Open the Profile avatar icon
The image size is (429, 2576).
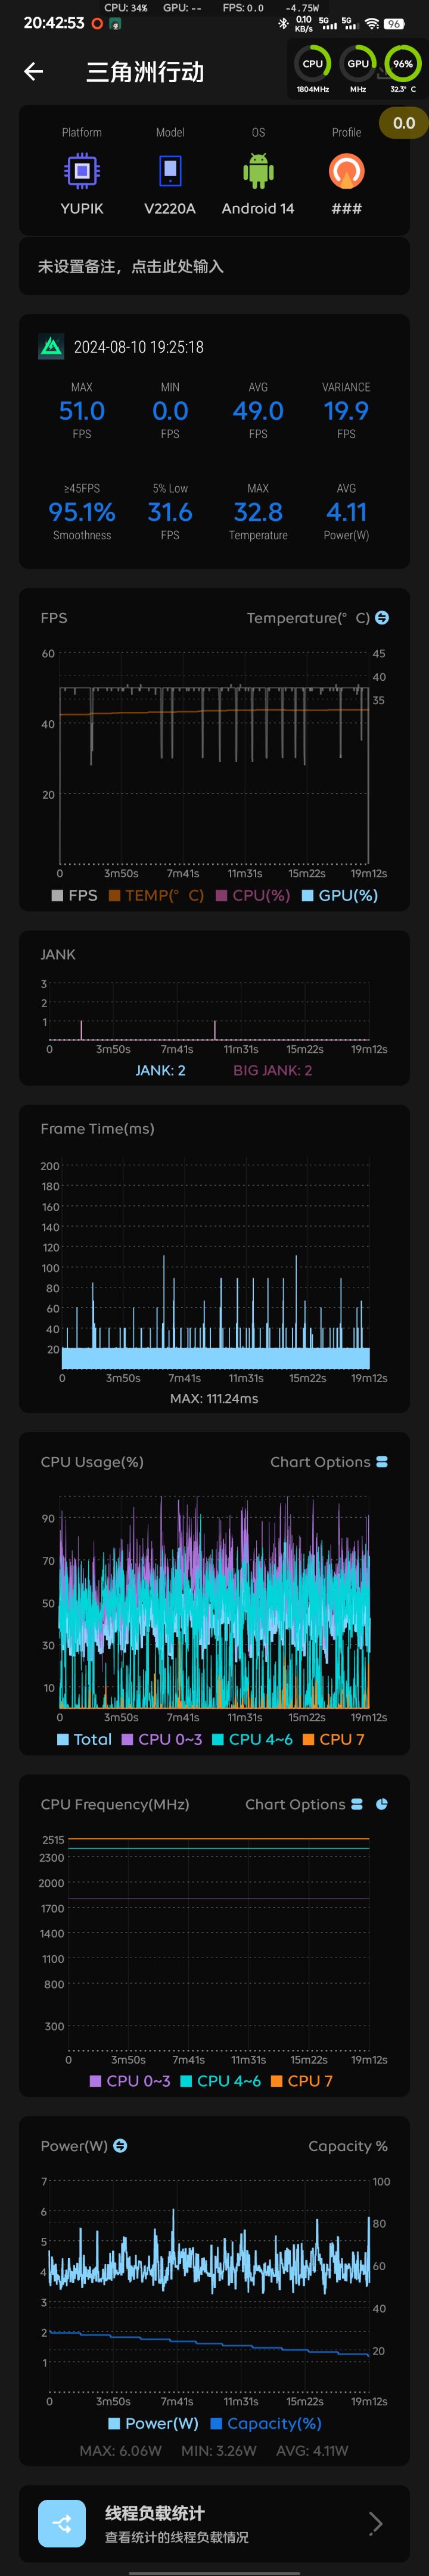[346, 171]
